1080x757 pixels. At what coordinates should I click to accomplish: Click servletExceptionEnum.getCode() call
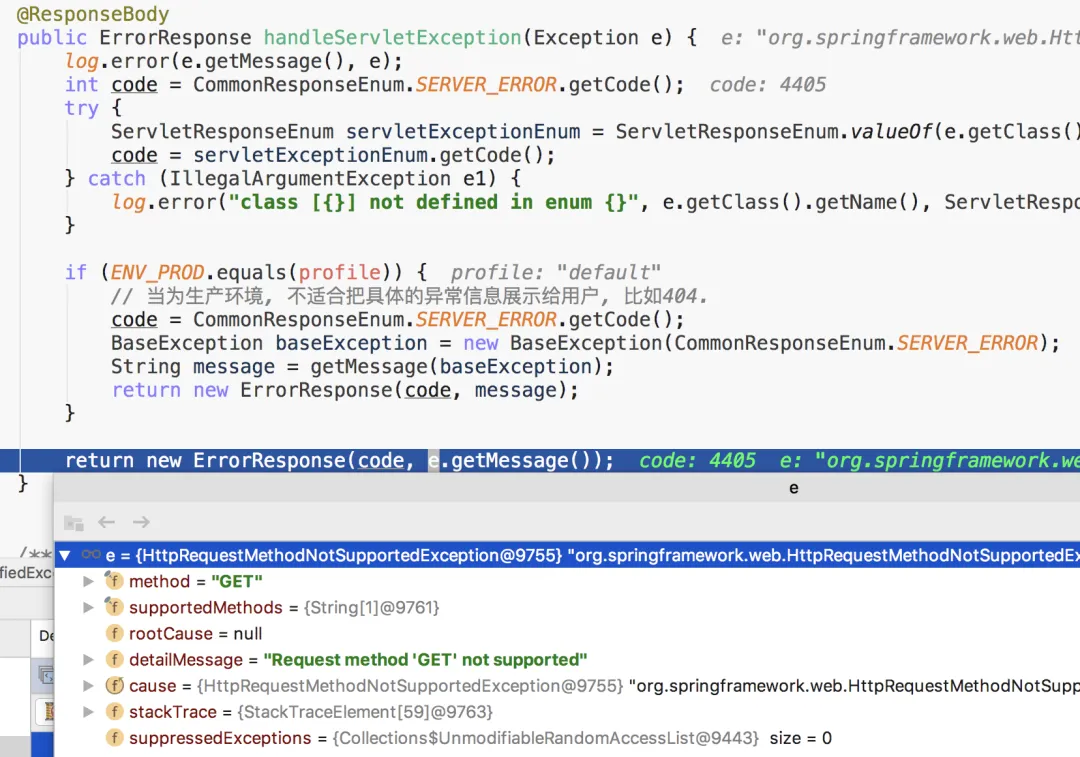click(x=374, y=155)
